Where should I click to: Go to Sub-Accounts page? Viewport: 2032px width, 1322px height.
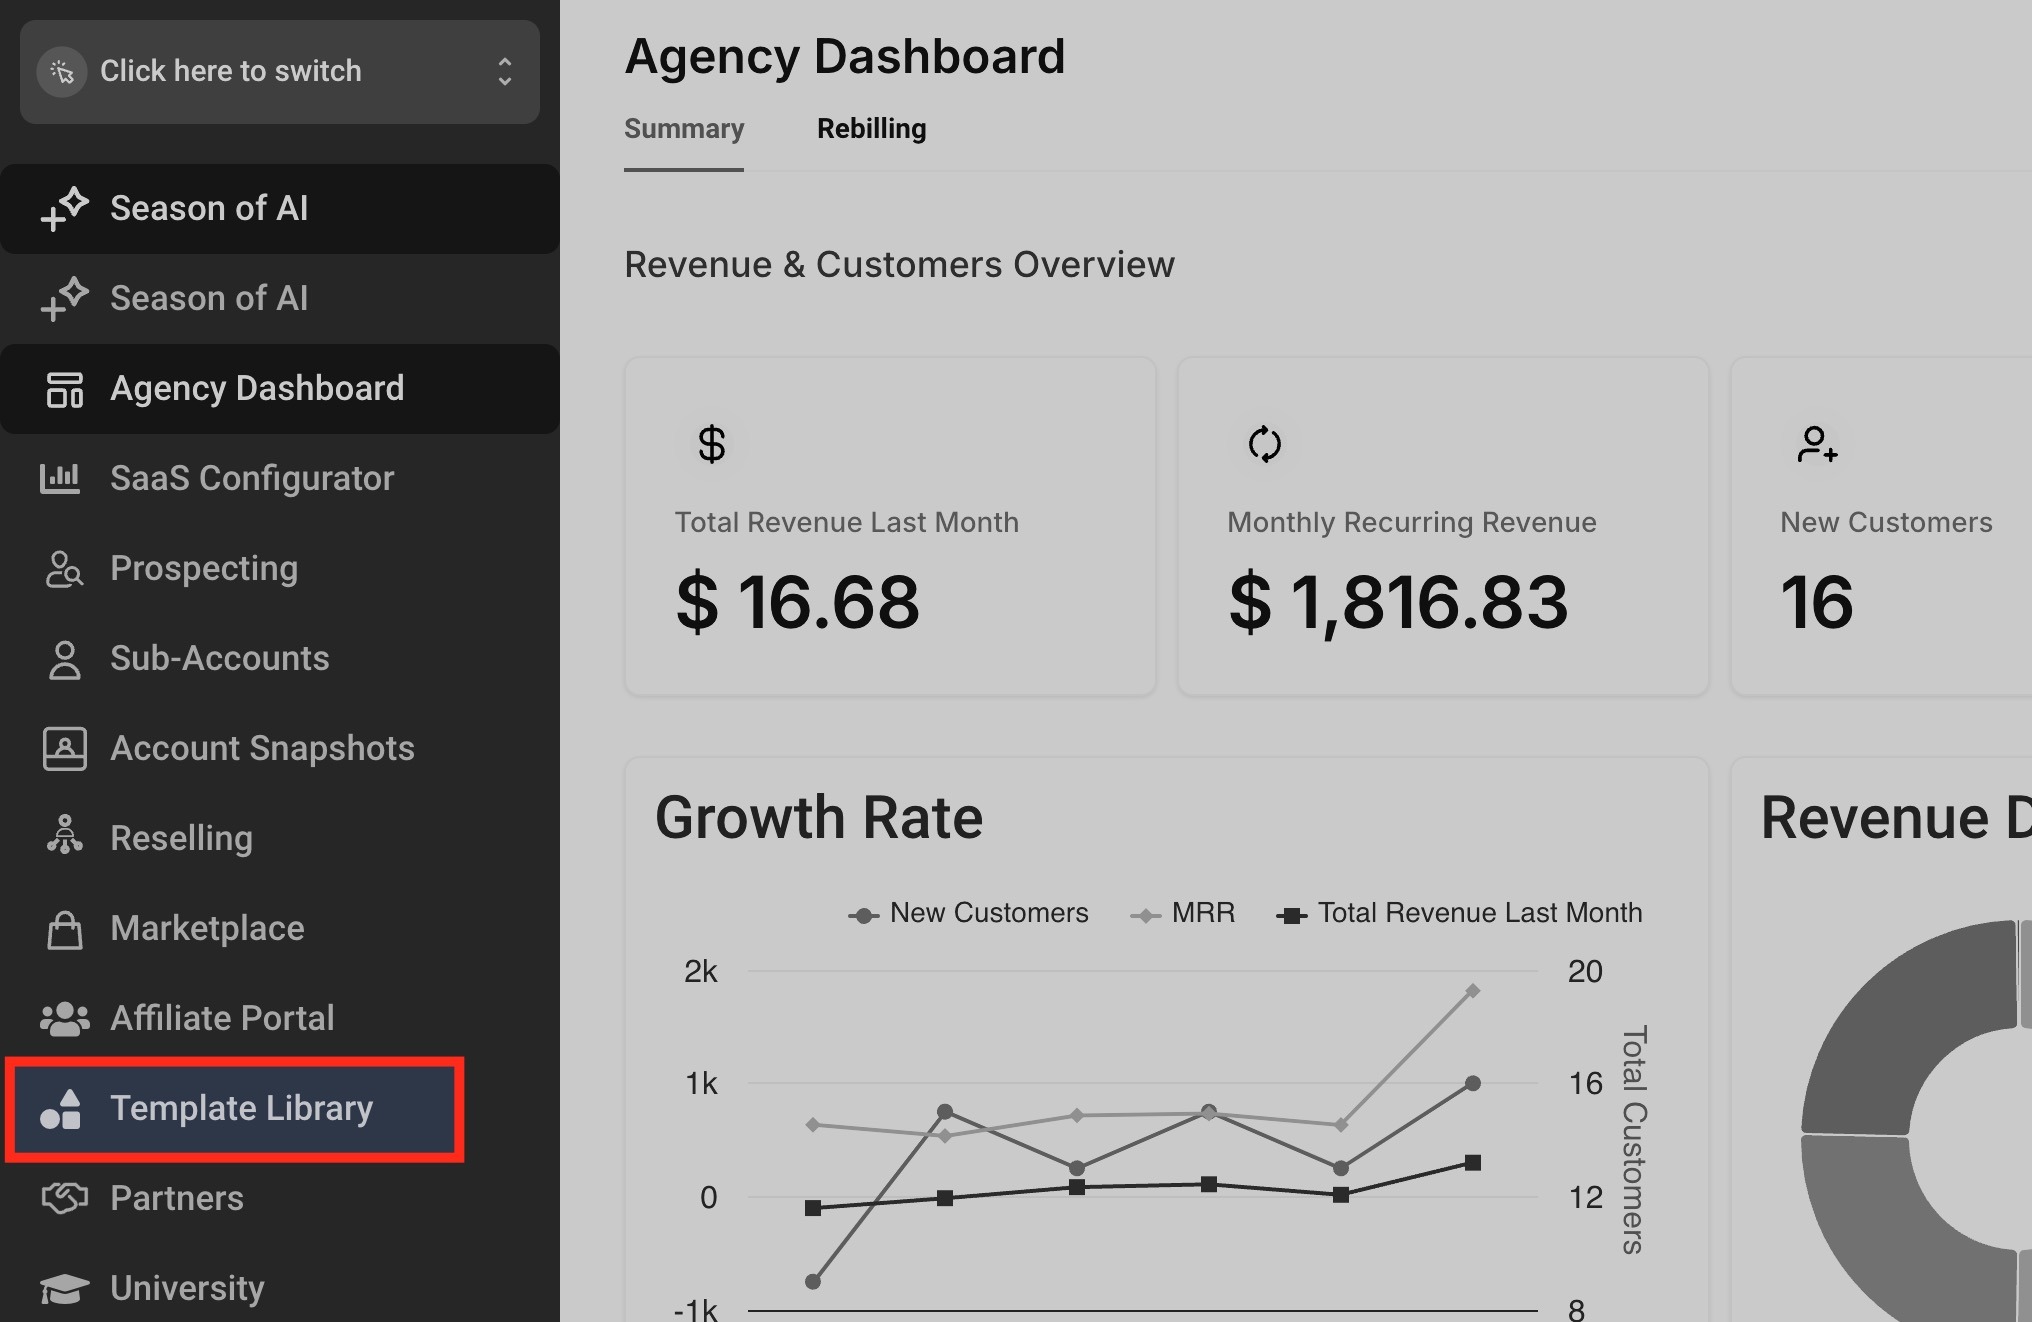[x=219, y=658]
